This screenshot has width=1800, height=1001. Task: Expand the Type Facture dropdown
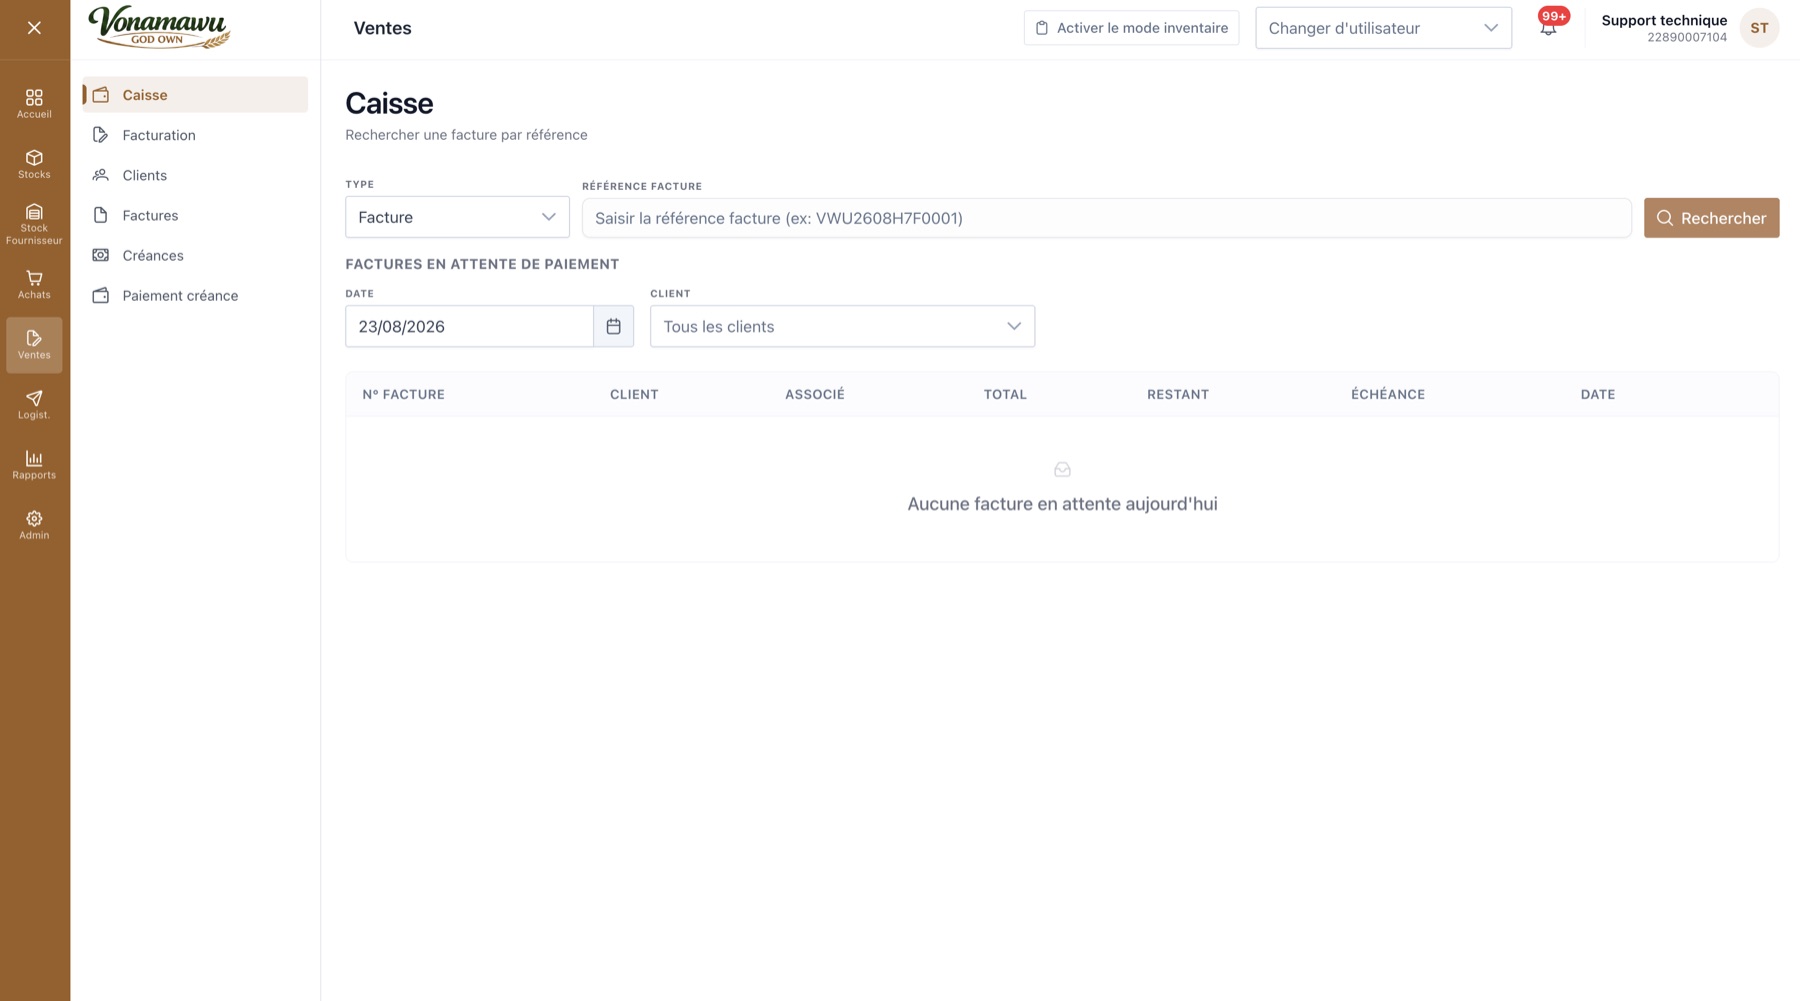tap(457, 217)
